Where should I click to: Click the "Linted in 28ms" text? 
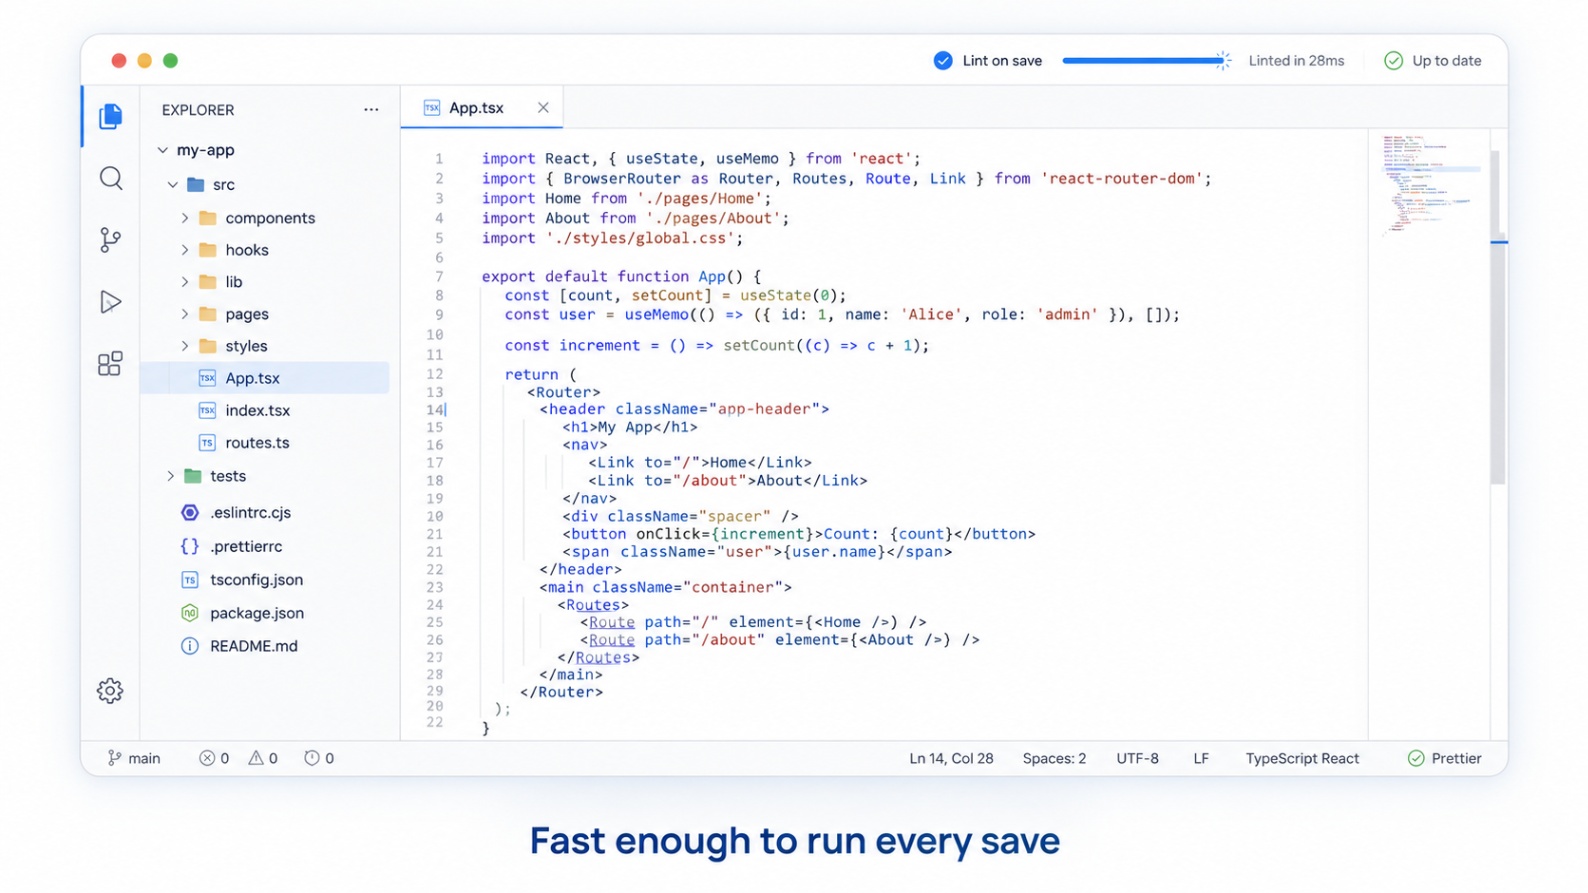click(1296, 61)
